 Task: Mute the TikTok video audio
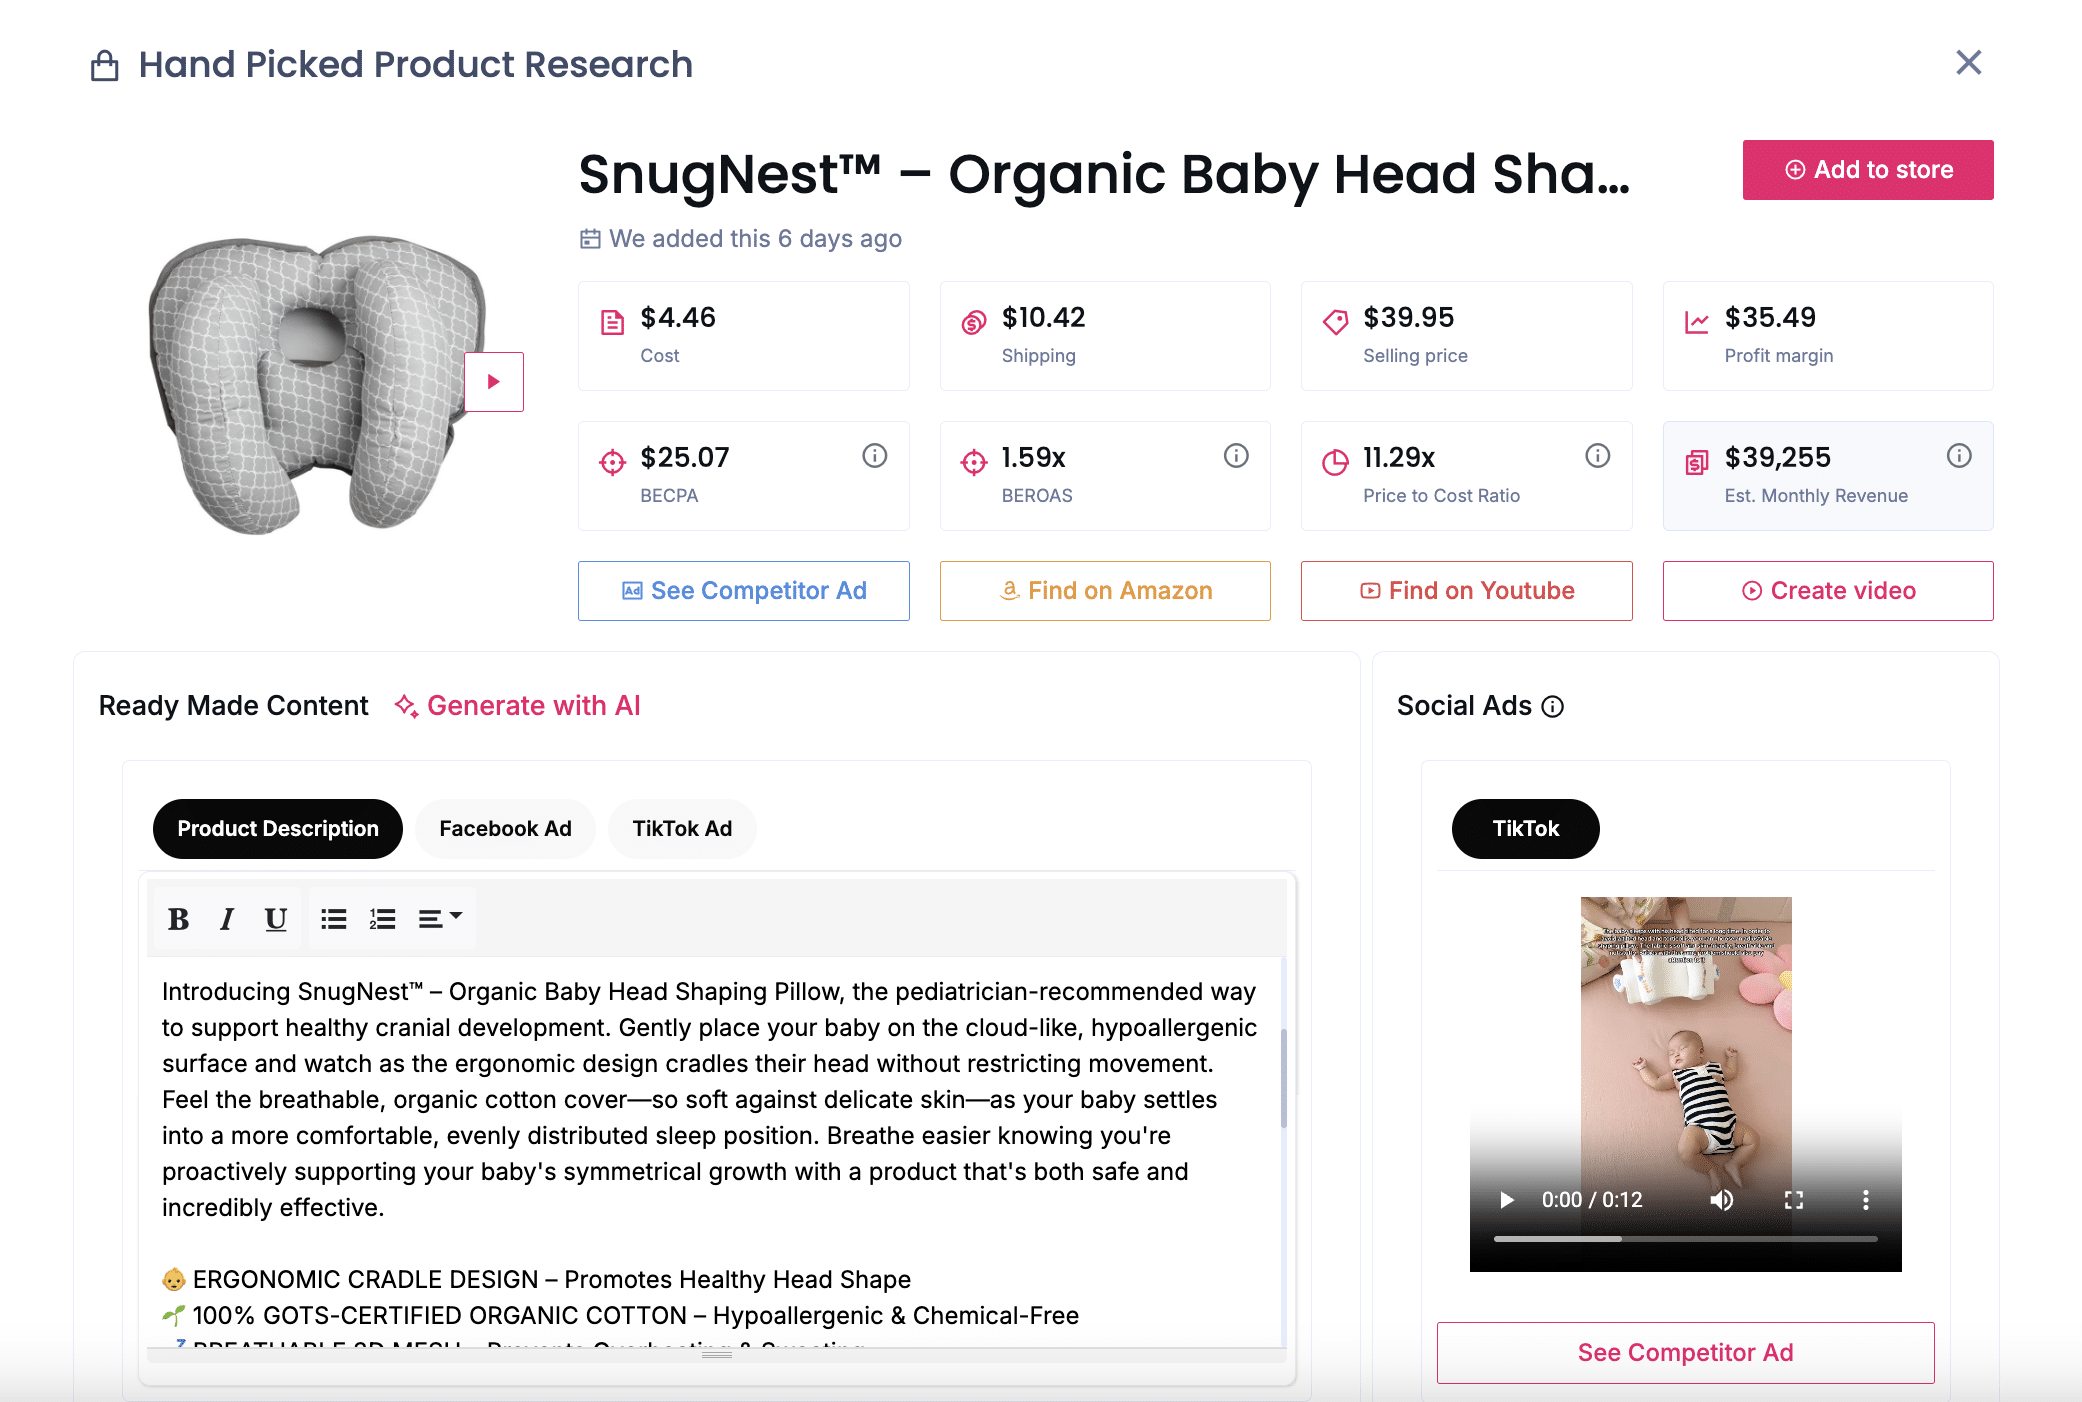click(x=1721, y=1200)
